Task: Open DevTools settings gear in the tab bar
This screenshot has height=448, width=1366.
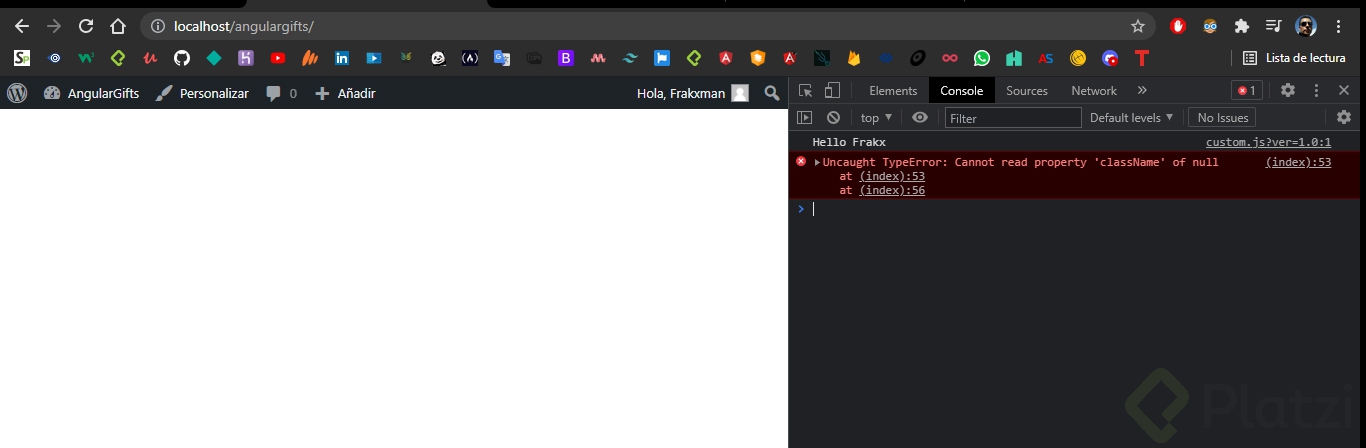Action: [1288, 90]
